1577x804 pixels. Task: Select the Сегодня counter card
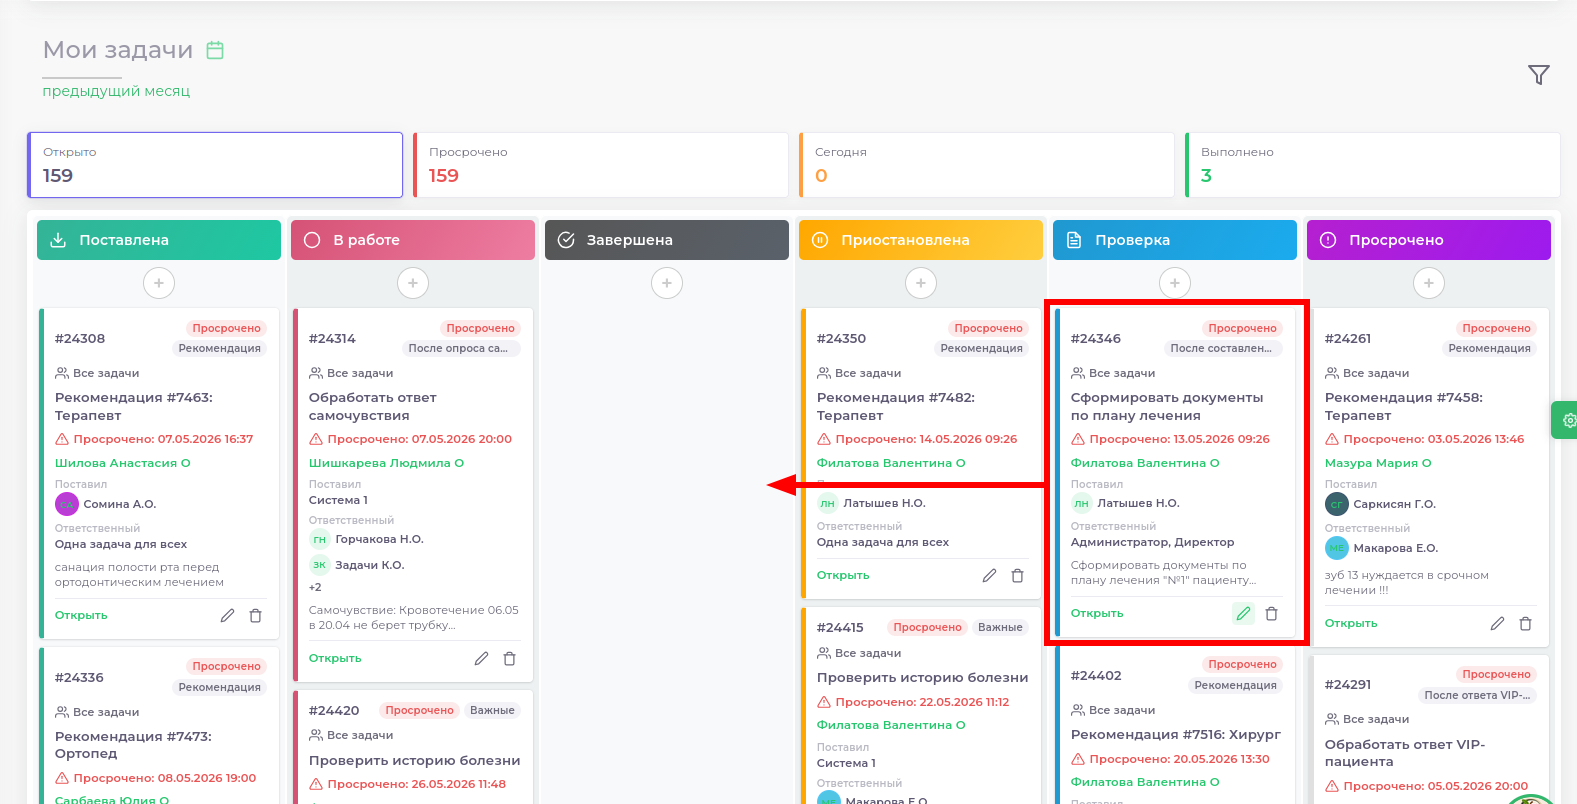point(987,165)
